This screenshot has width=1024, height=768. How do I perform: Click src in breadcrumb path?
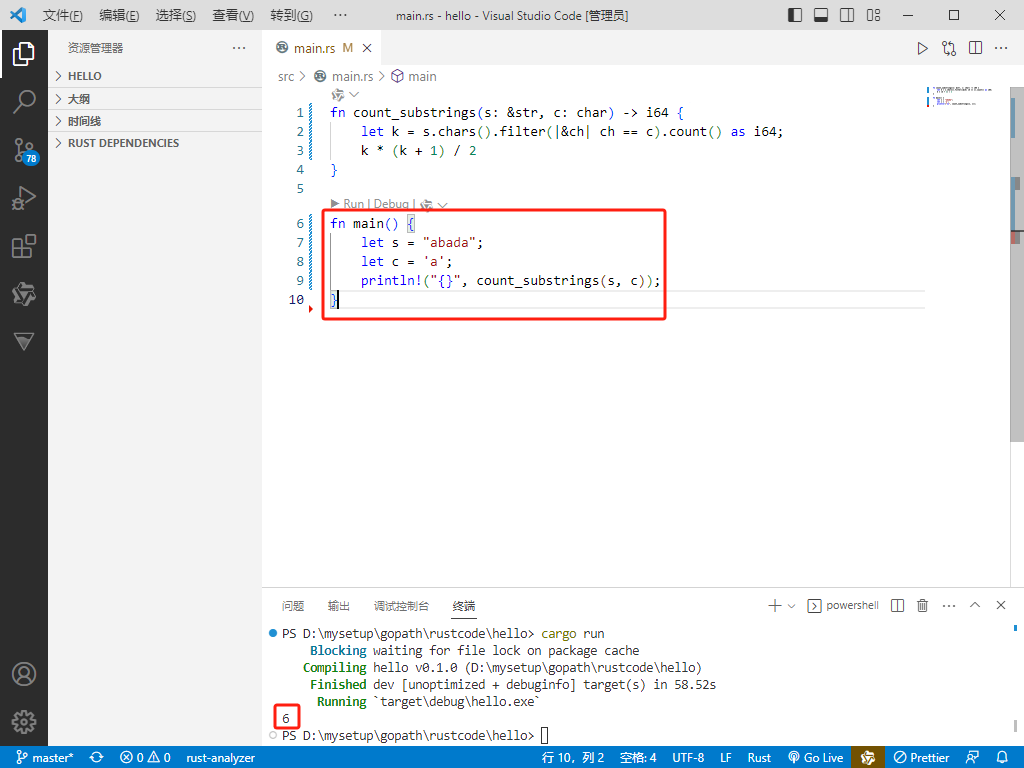pyautogui.click(x=286, y=76)
